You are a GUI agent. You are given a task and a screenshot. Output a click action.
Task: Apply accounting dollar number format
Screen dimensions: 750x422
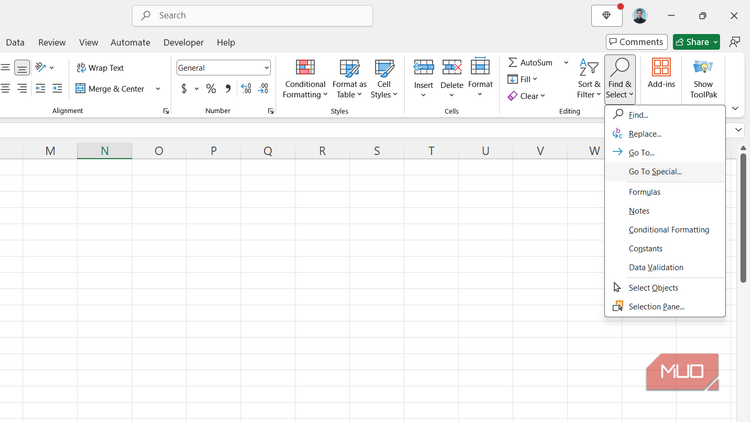[x=184, y=89]
